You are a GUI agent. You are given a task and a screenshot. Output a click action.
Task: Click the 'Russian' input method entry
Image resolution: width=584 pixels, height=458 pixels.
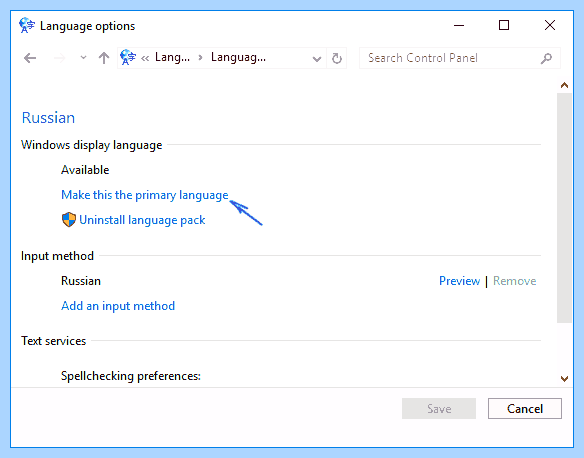81,281
